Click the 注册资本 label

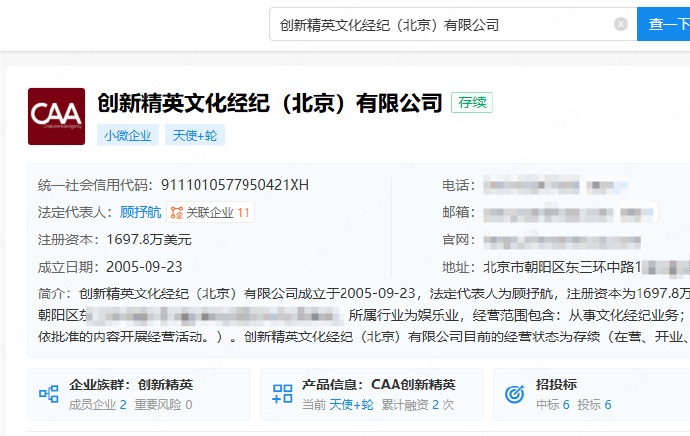68,240
